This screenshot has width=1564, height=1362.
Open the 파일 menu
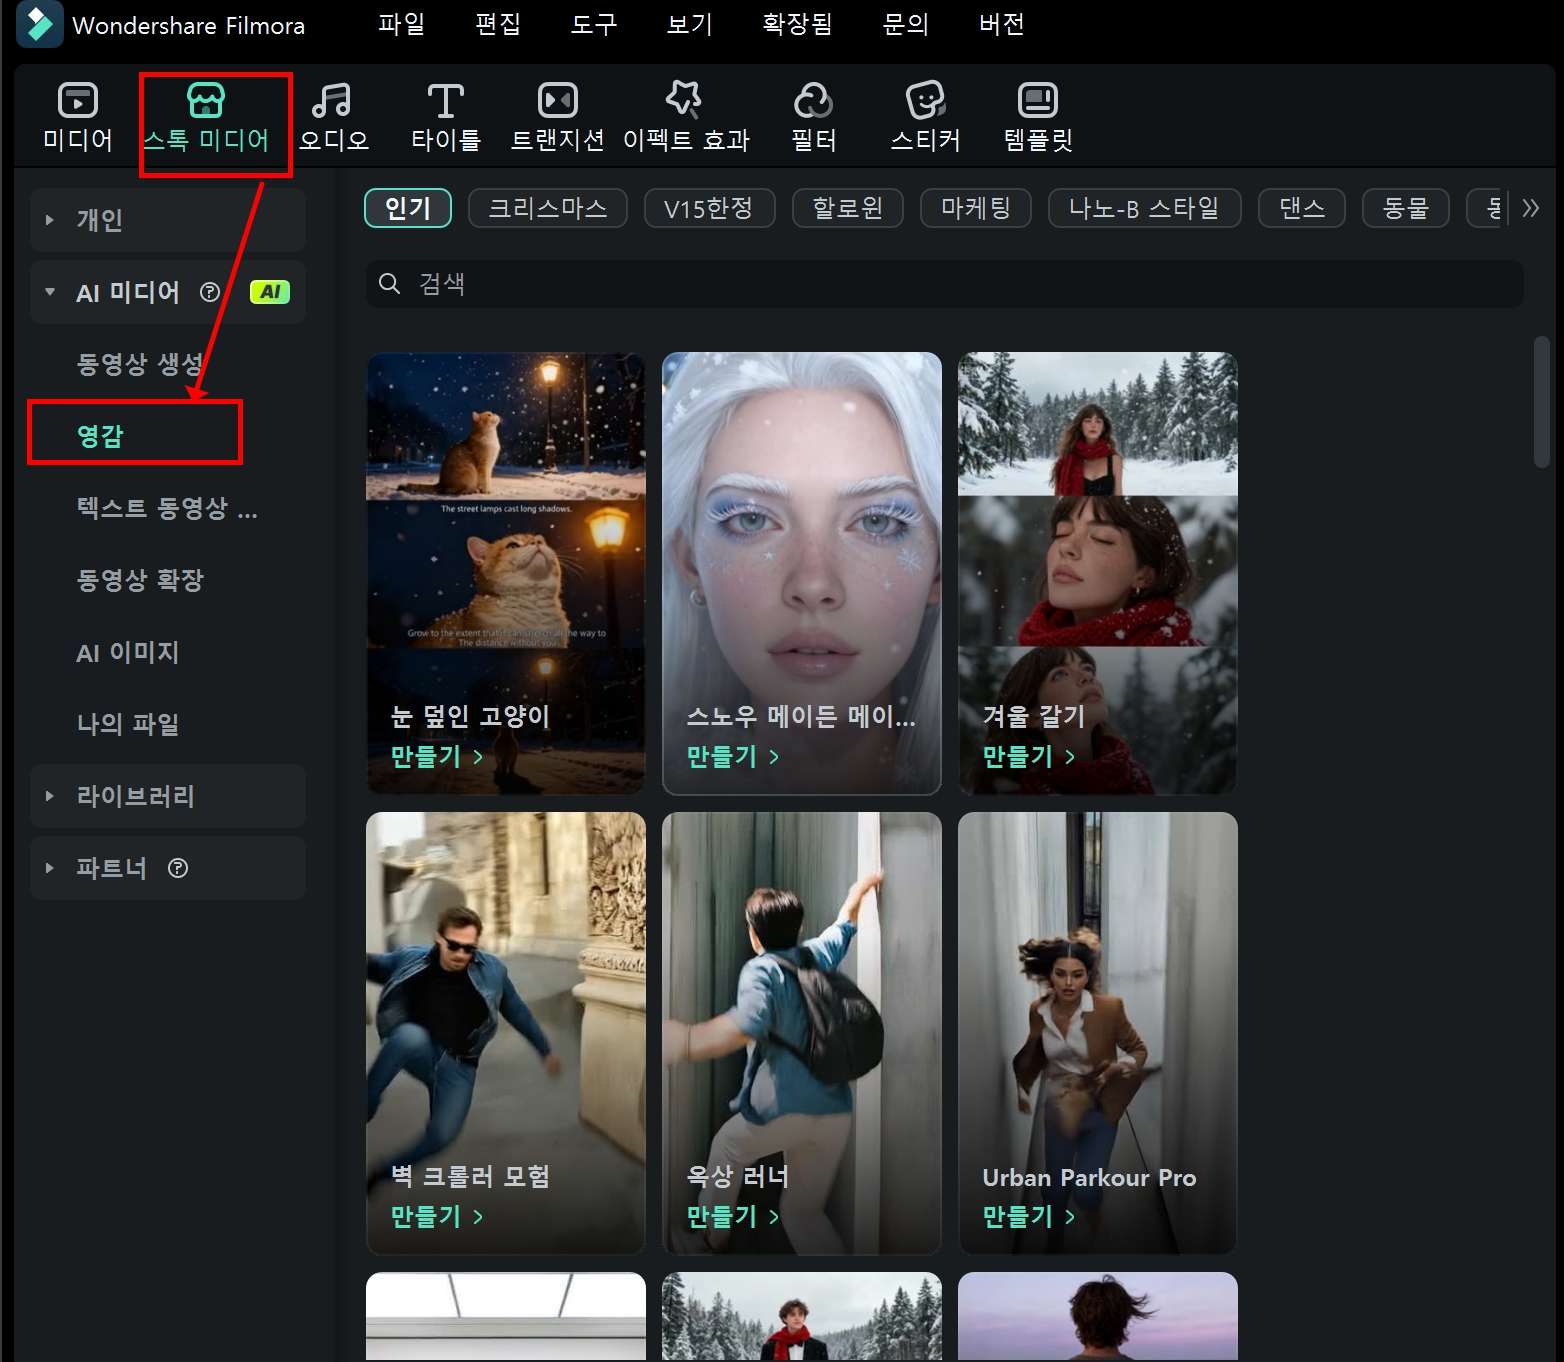point(401,25)
